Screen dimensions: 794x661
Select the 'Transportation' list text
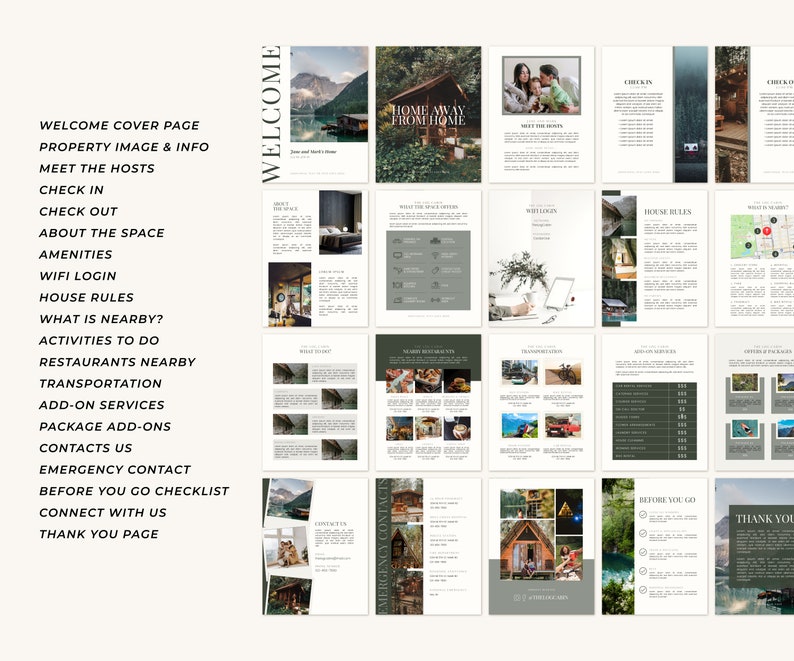[101, 384]
